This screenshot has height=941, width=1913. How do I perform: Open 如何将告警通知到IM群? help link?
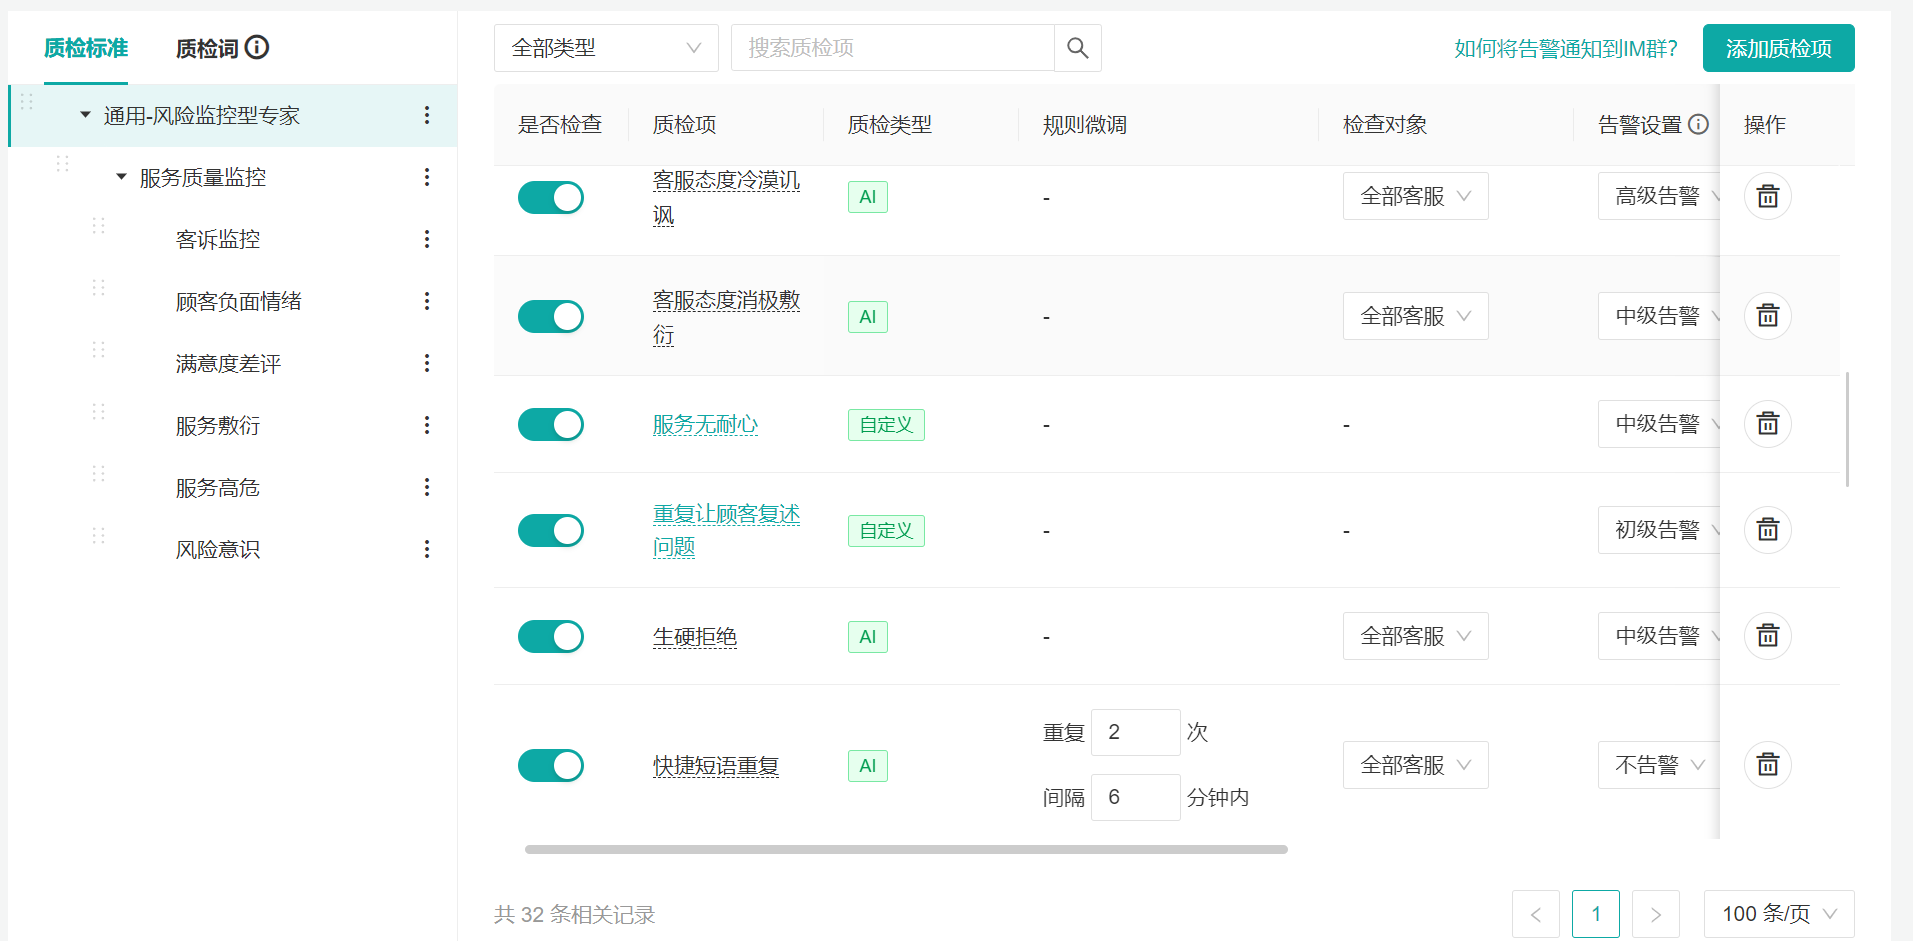(x=1565, y=48)
